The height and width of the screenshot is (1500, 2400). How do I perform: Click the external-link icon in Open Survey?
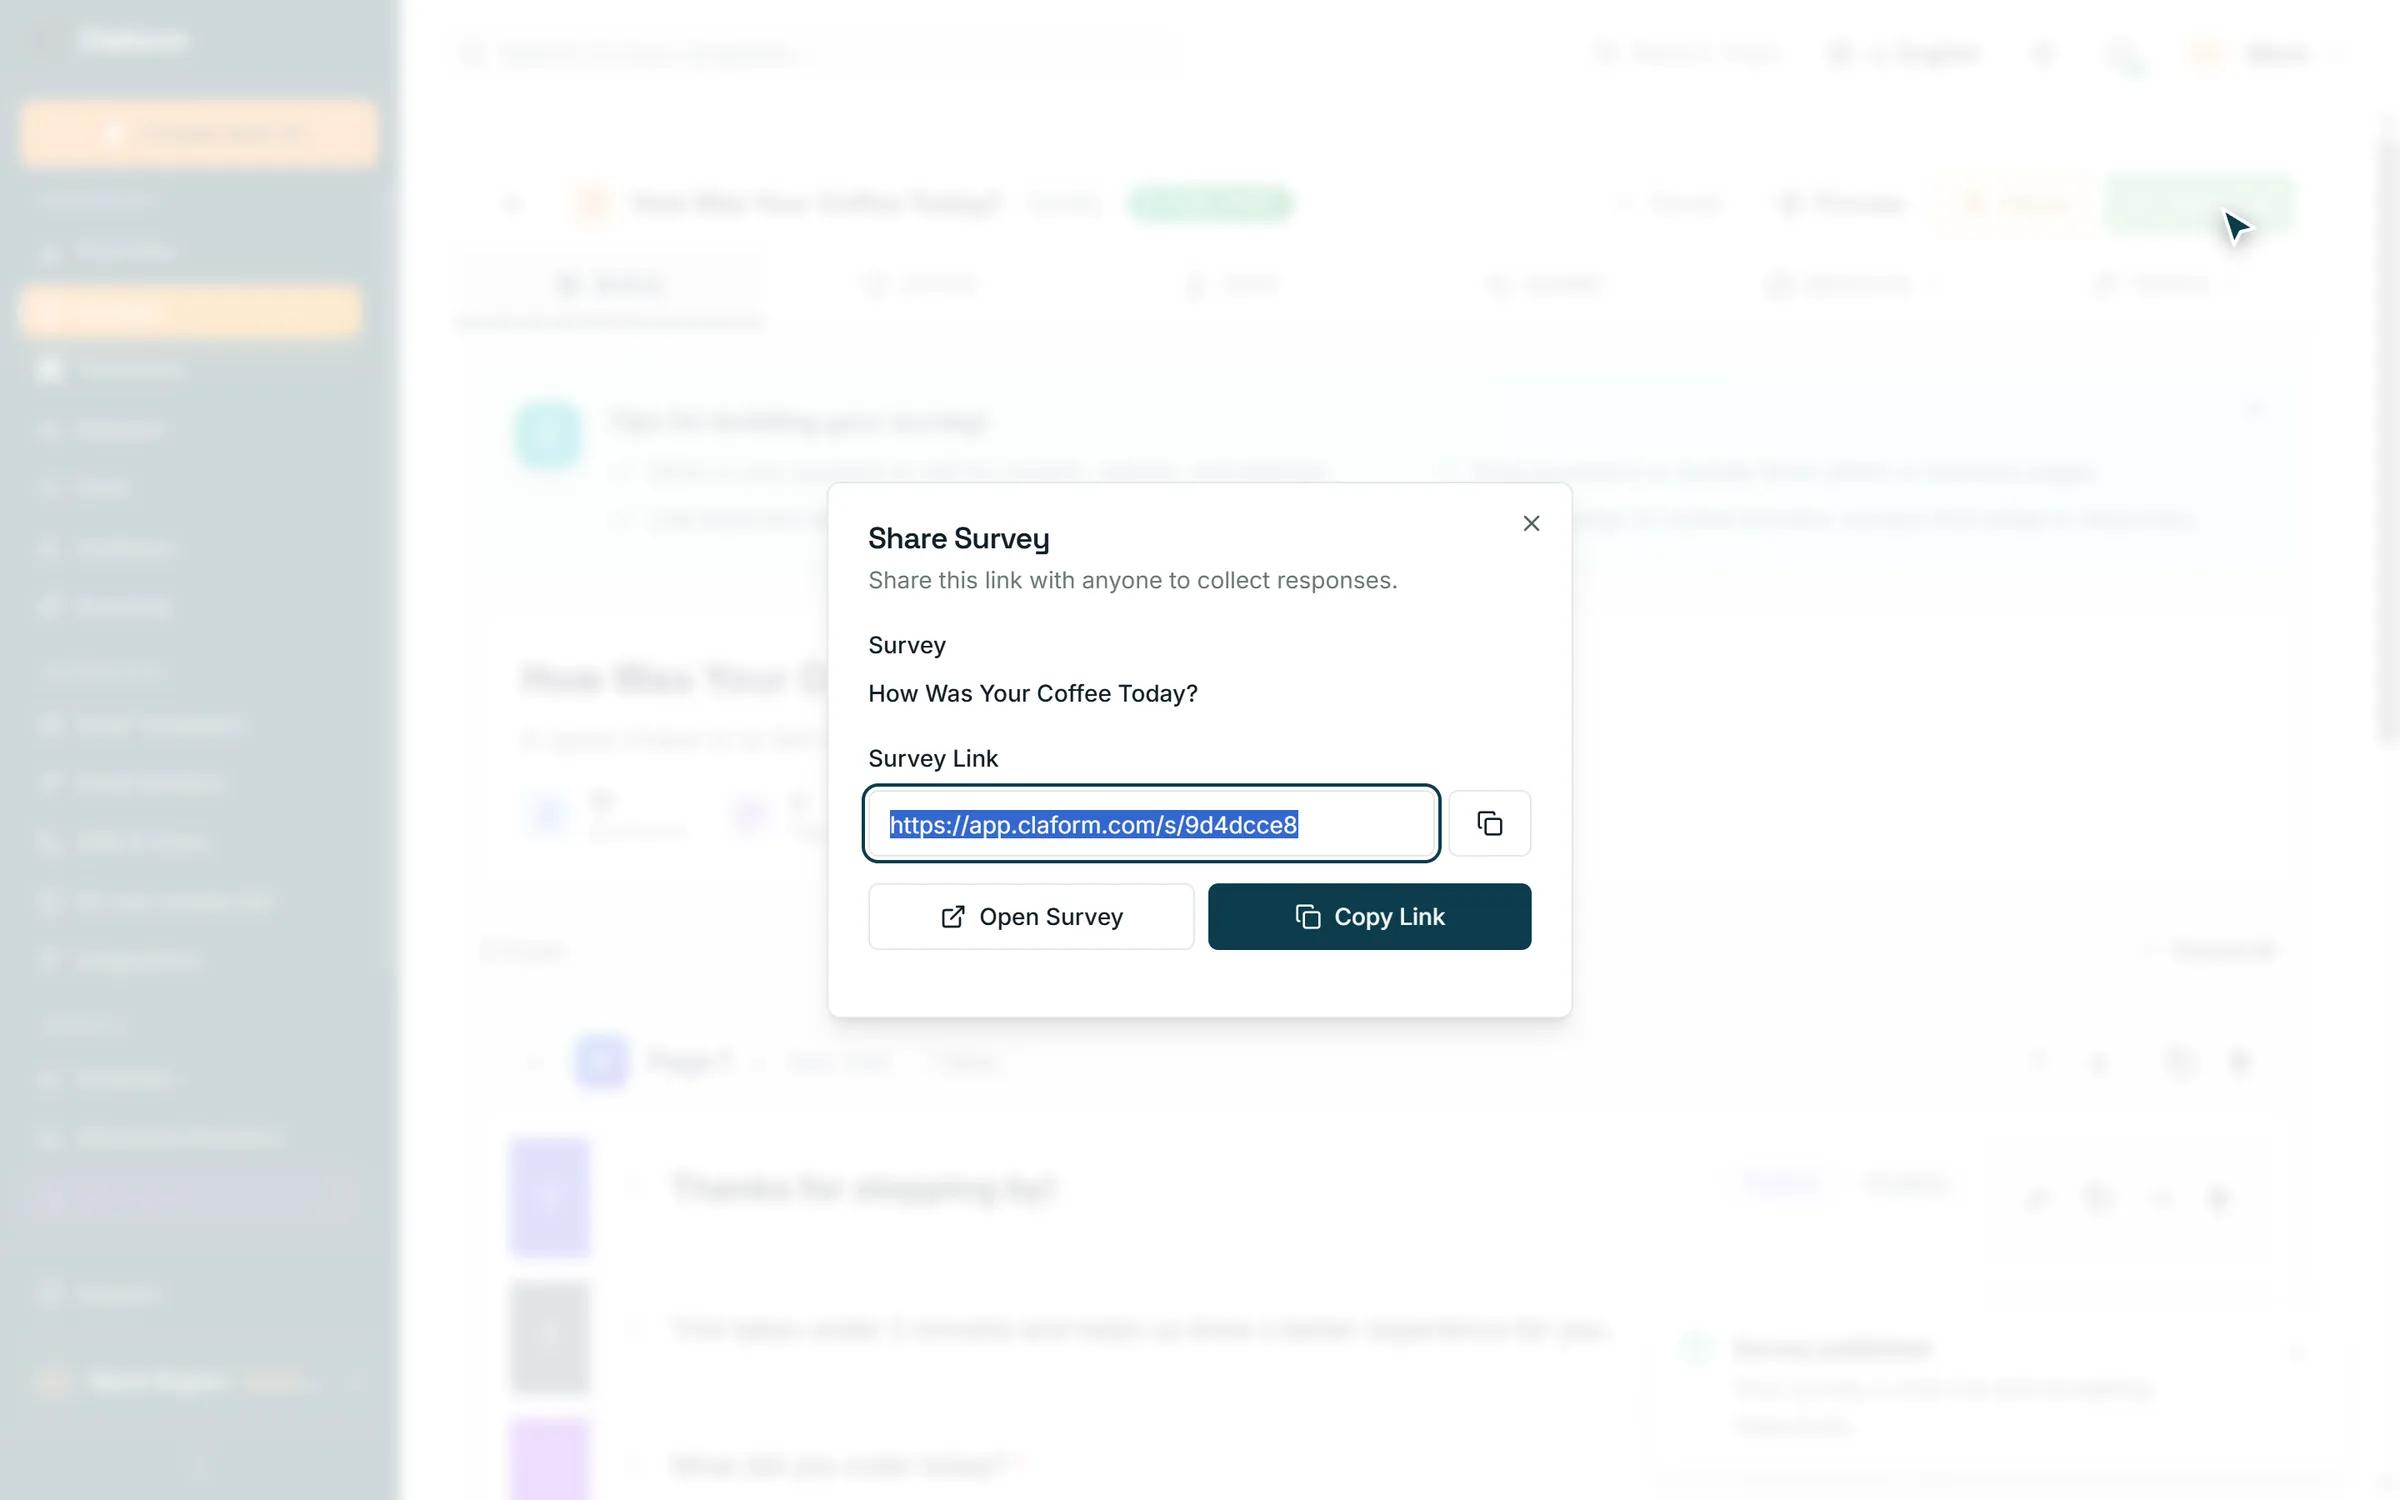pyautogui.click(x=953, y=916)
